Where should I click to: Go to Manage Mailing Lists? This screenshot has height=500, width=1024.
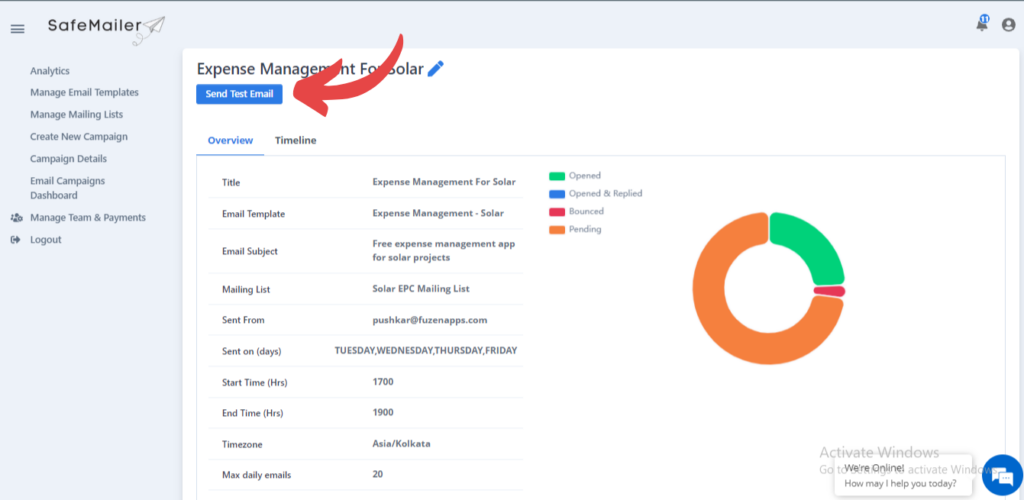(76, 114)
